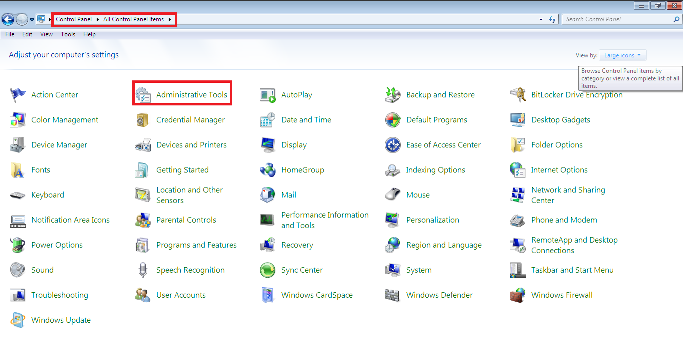Open RemoteApp and Desktop Connections link
Viewport: 683px width, 363px height.
574,245
